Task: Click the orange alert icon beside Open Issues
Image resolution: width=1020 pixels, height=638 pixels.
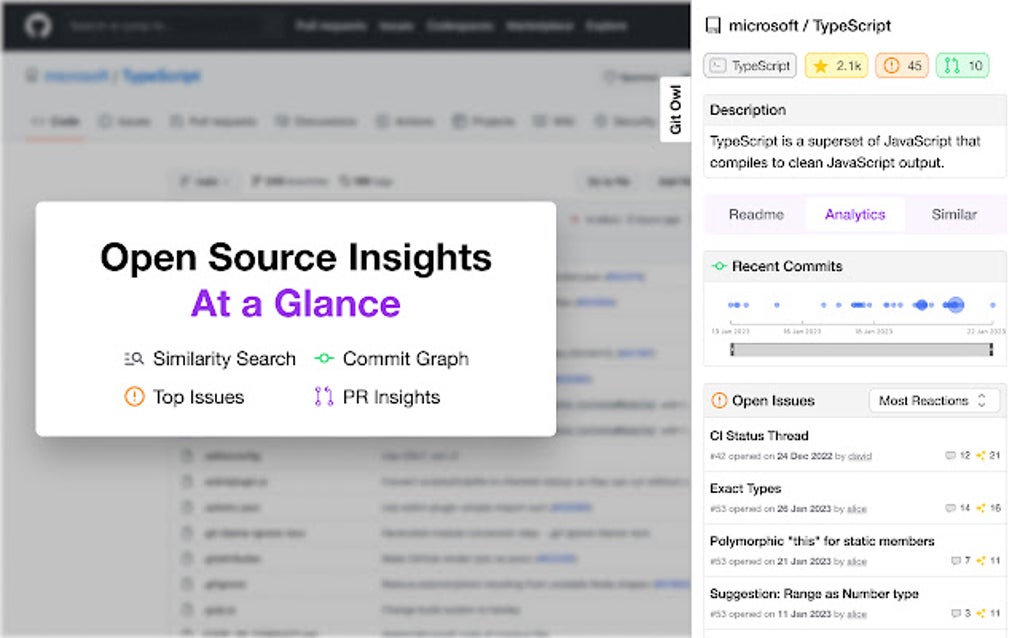Action: (x=719, y=401)
